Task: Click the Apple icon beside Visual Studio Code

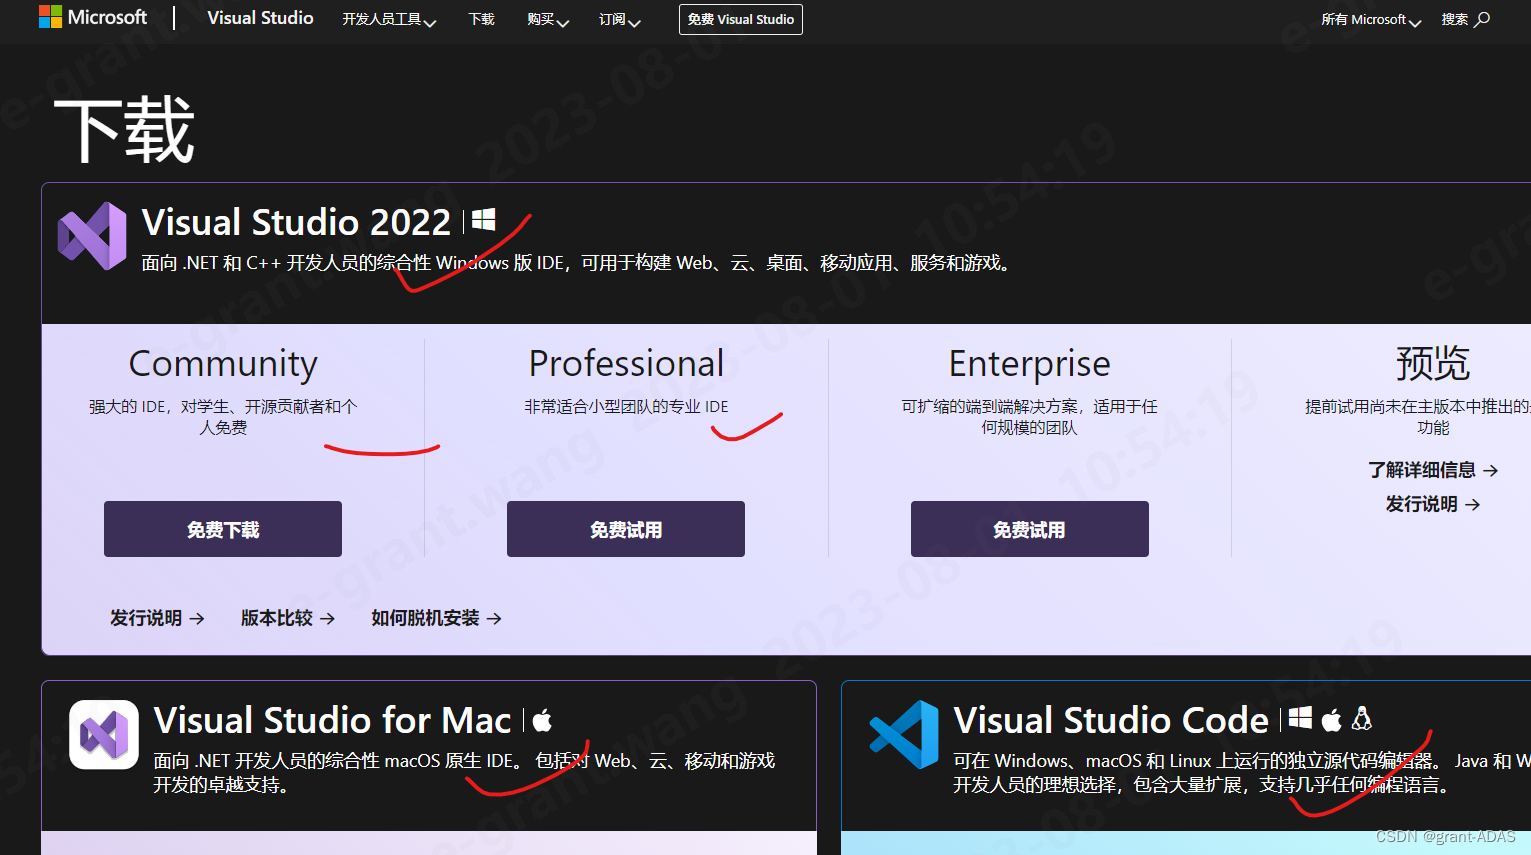Action: point(1332,719)
